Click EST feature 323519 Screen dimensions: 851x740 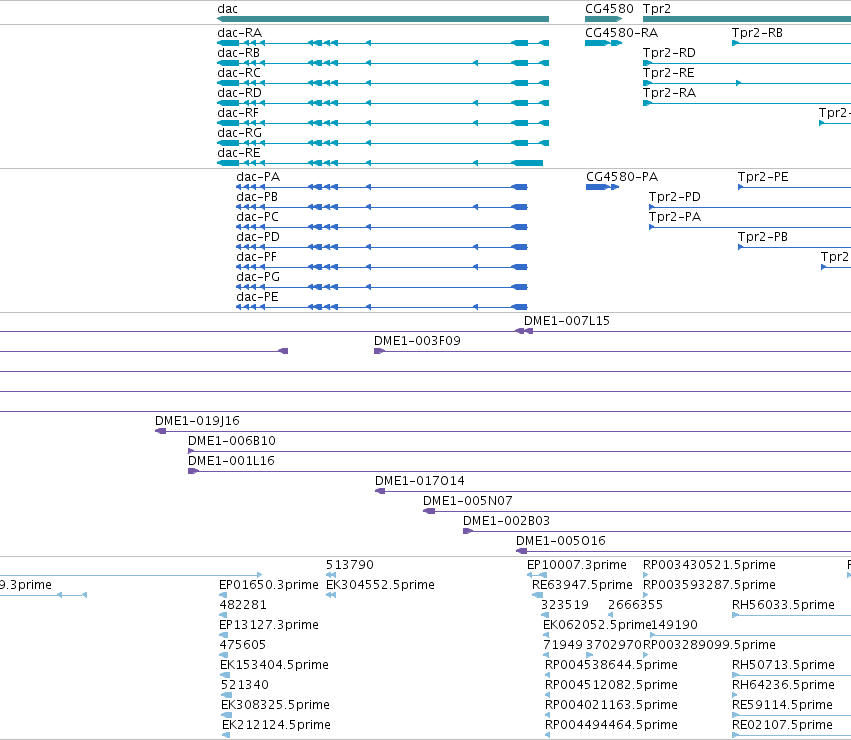(565, 605)
